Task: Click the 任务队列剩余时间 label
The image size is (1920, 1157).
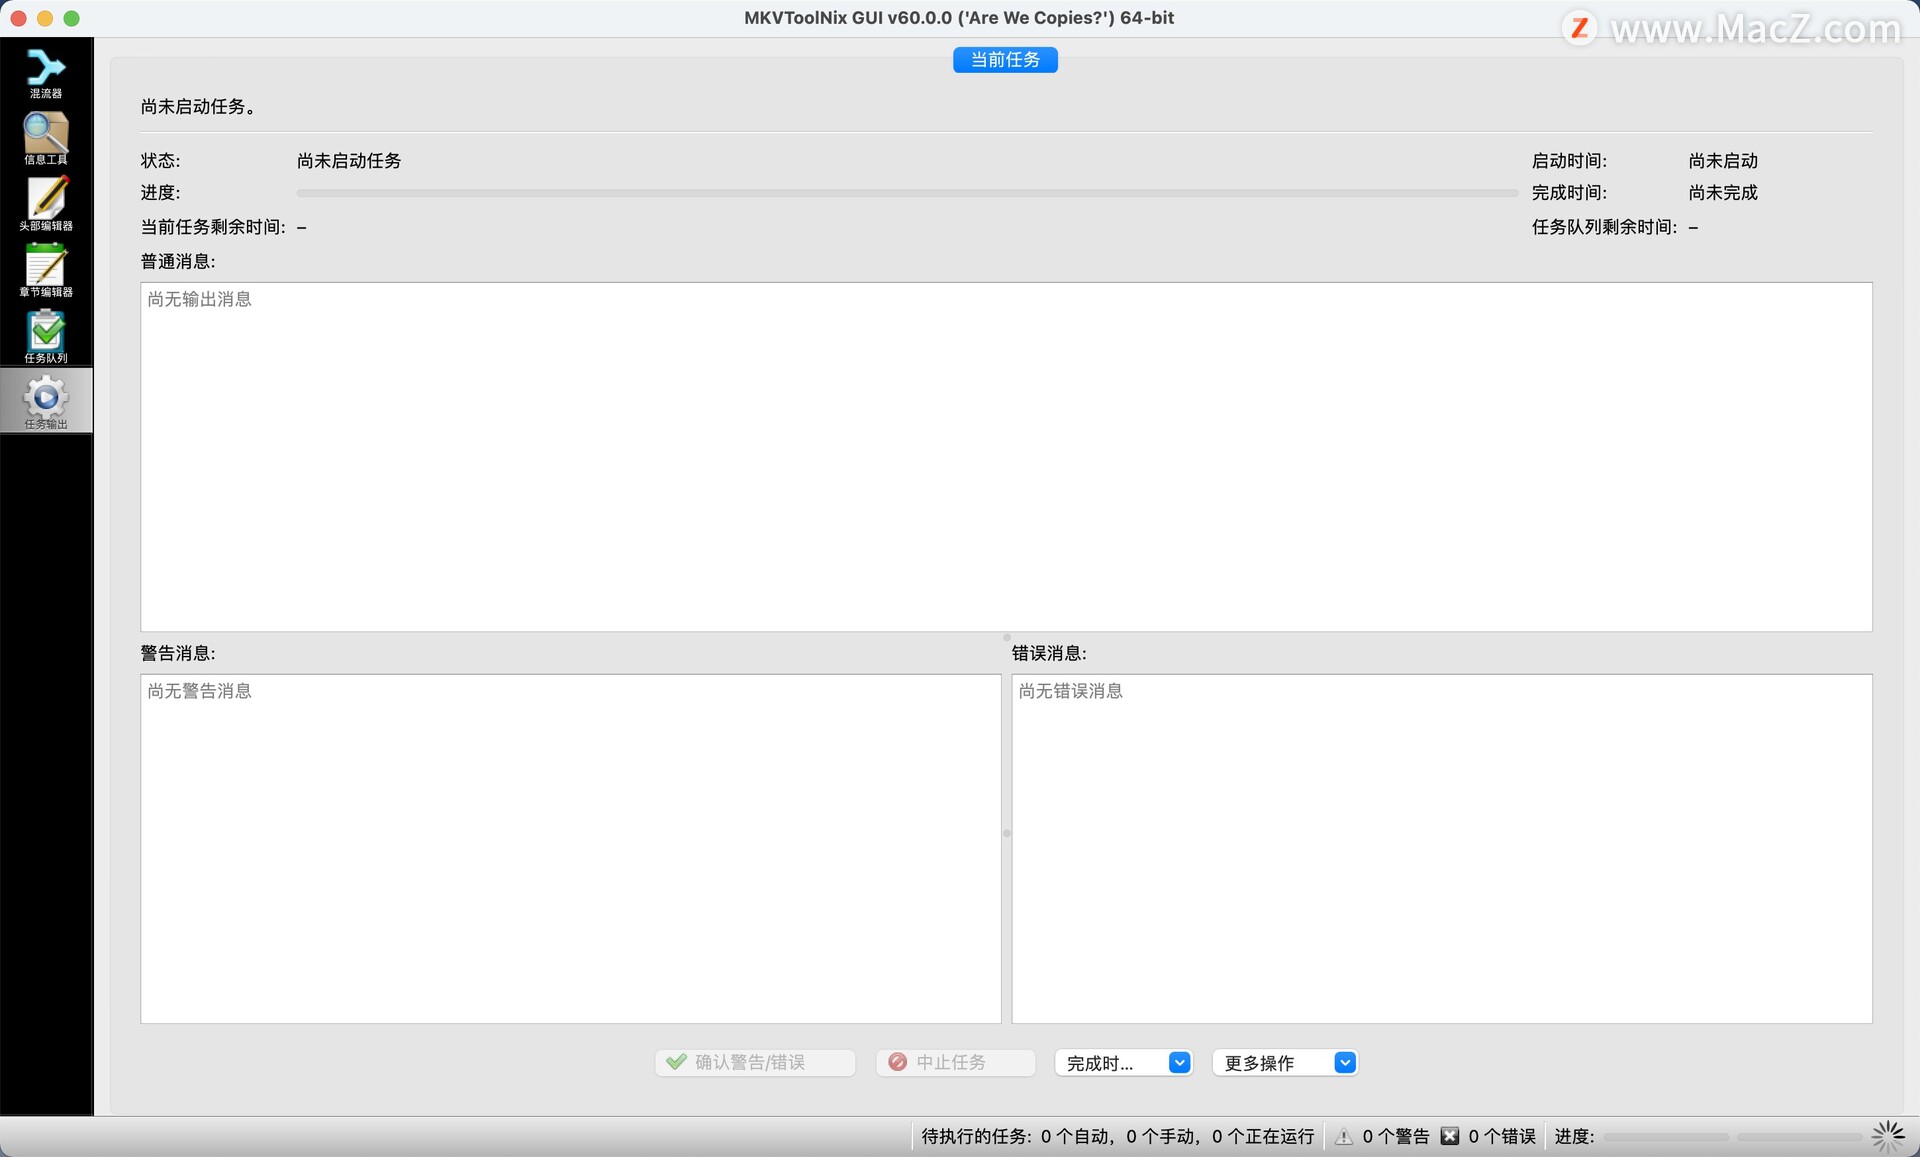Action: (1604, 228)
